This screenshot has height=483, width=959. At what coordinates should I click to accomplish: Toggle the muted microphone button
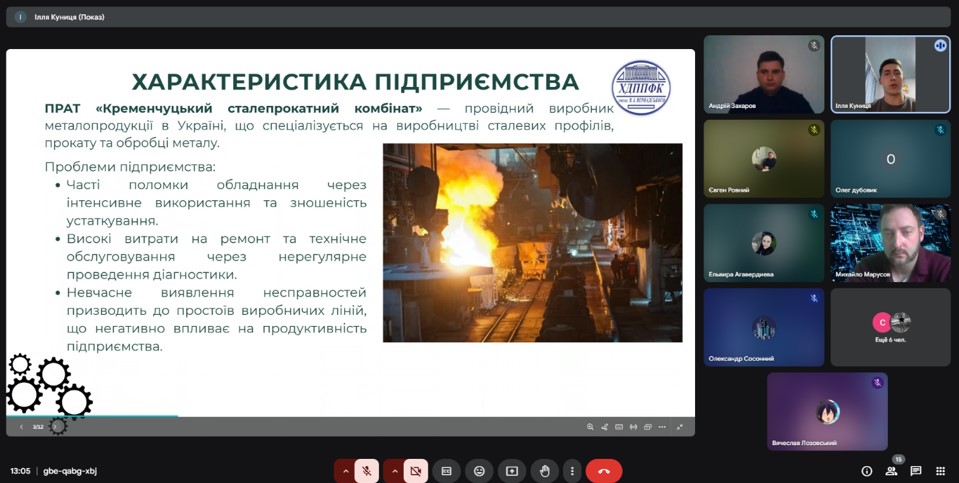[x=367, y=471]
